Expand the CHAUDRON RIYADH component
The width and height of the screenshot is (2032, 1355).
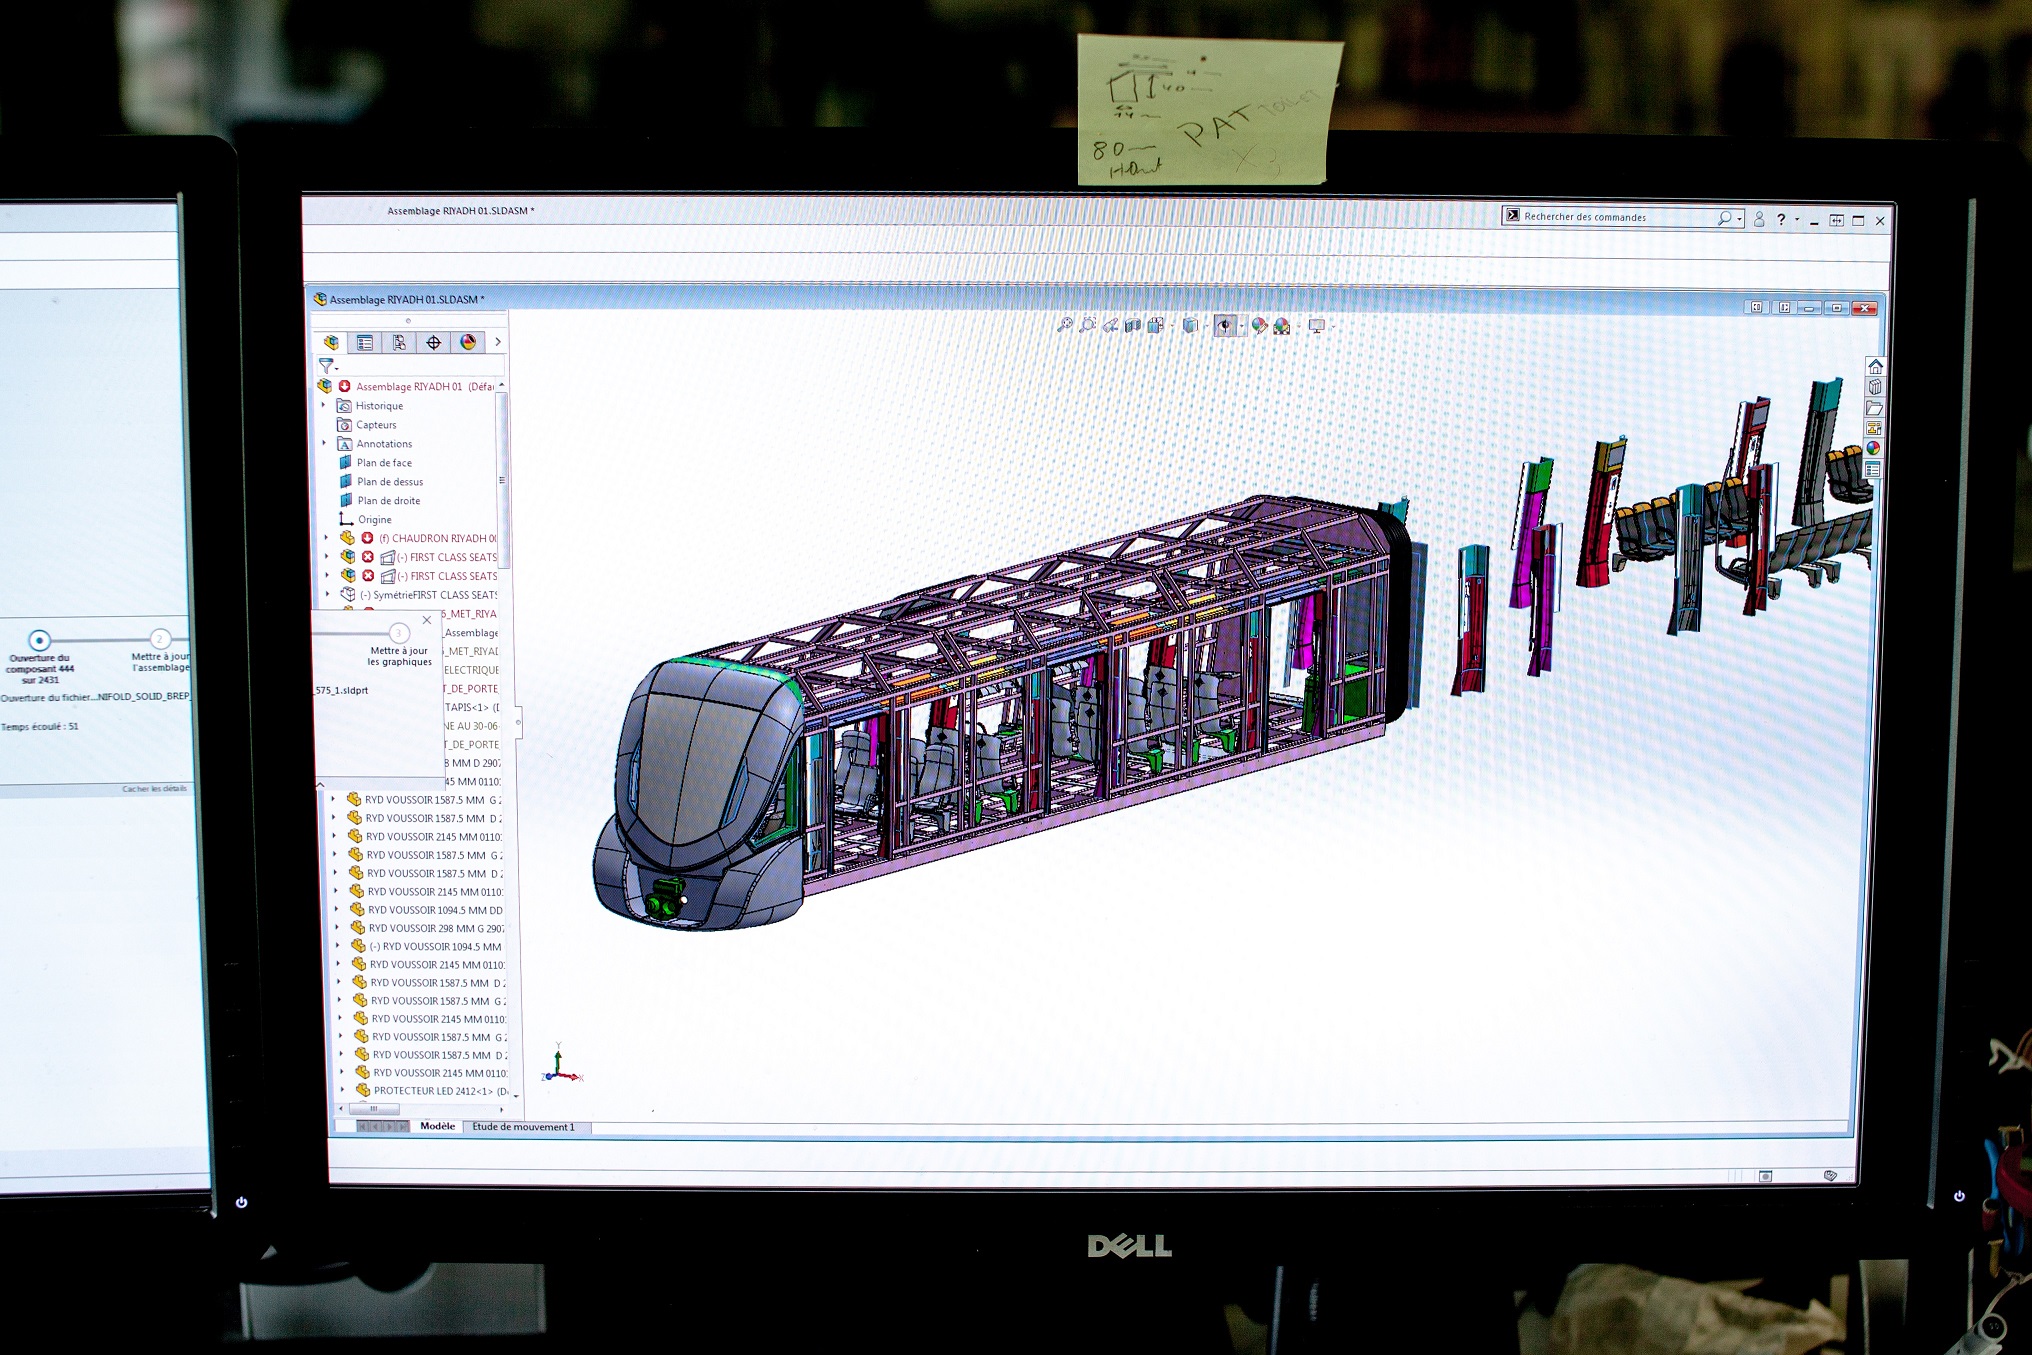point(325,538)
